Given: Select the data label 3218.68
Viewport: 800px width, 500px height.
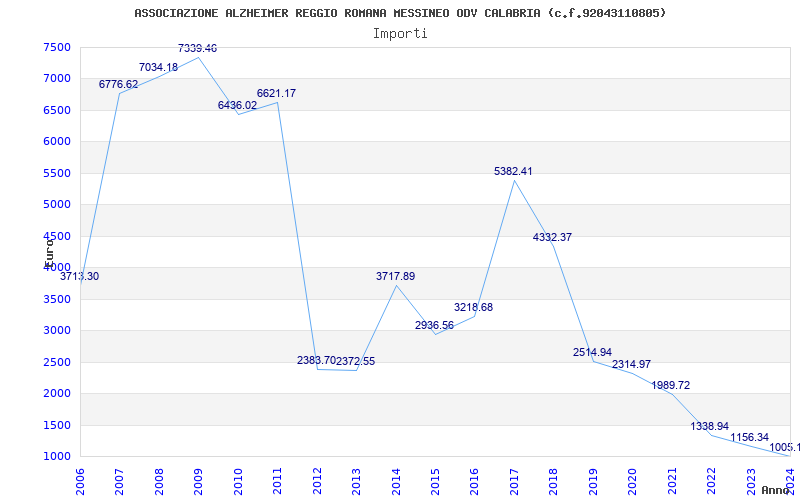Looking at the screenshot, I should [x=473, y=308].
